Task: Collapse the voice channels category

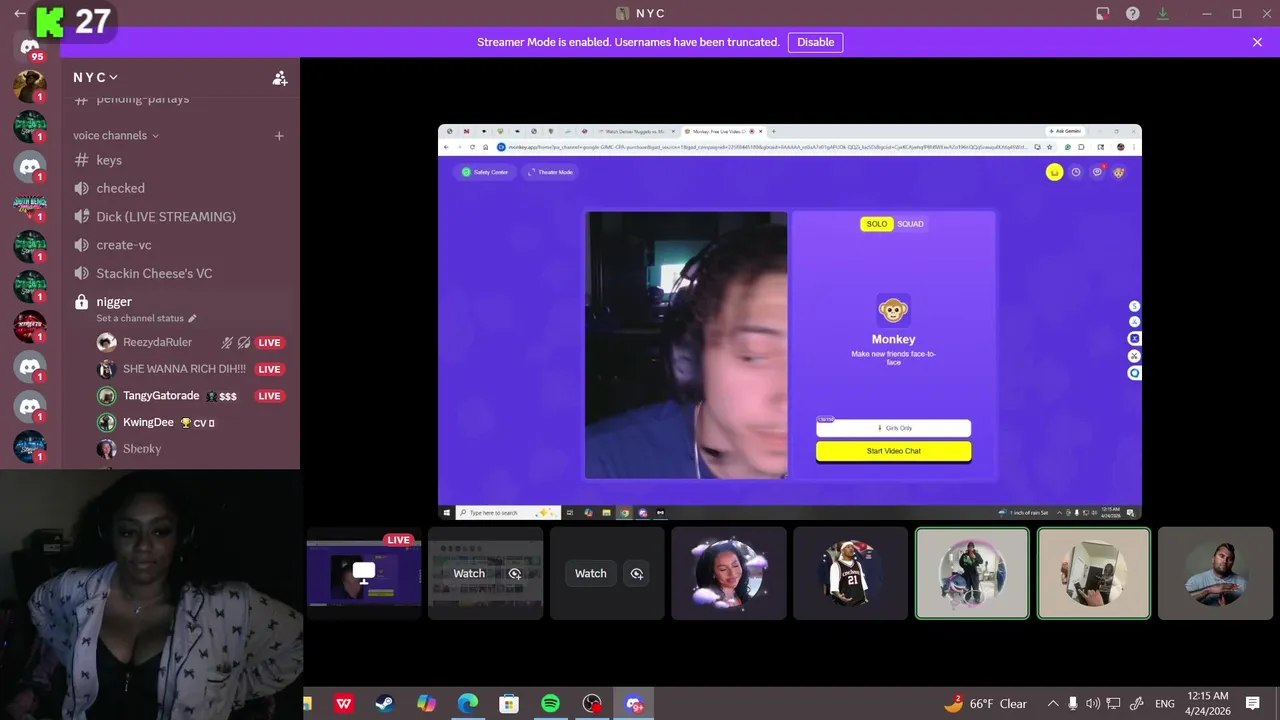Action: click(116, 136)
